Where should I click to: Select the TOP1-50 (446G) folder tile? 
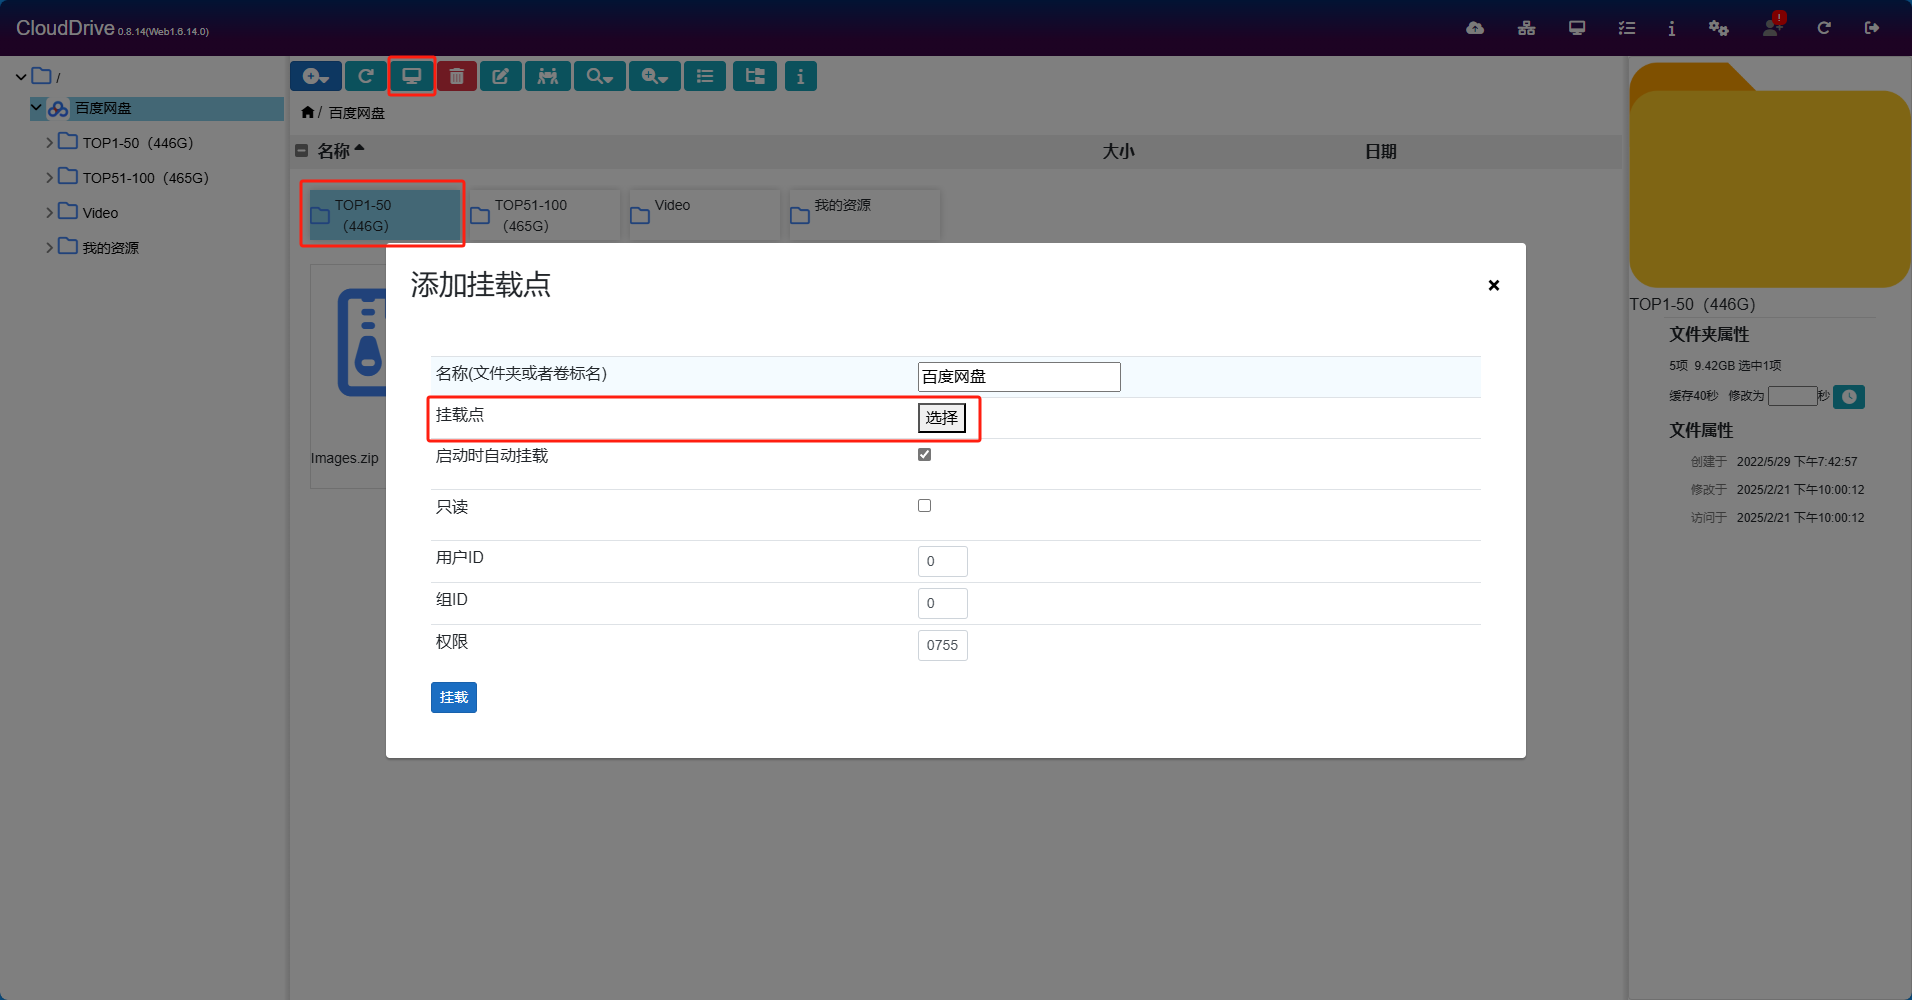[383, 214]
